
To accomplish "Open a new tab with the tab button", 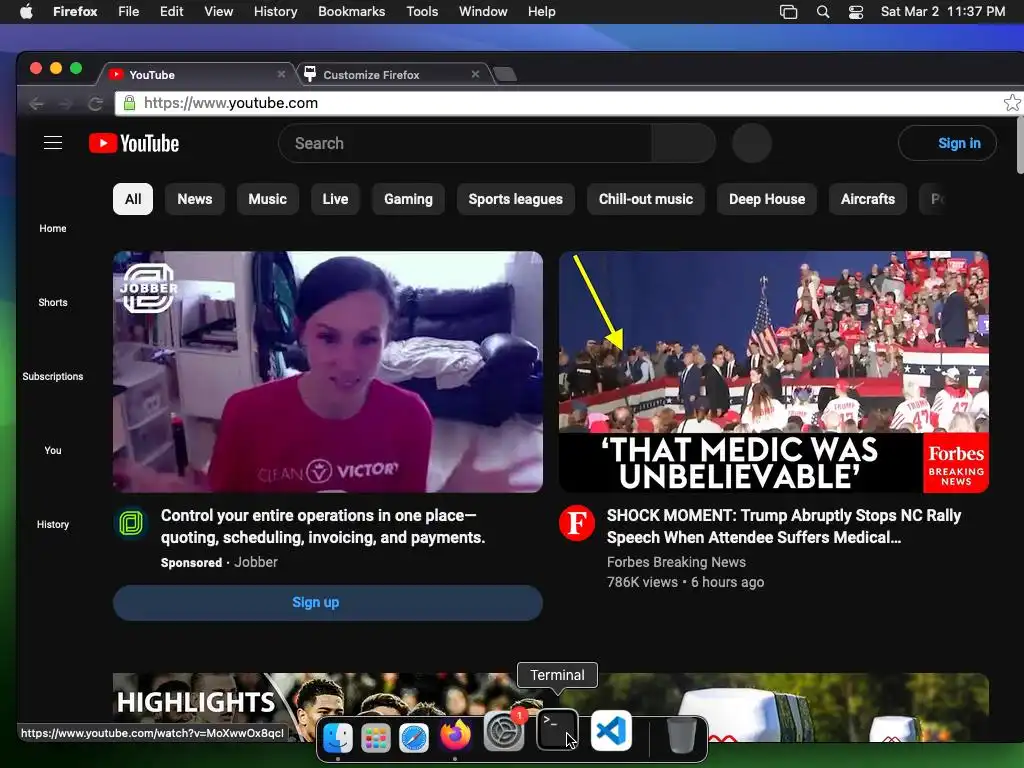I will tap(505, 74).
